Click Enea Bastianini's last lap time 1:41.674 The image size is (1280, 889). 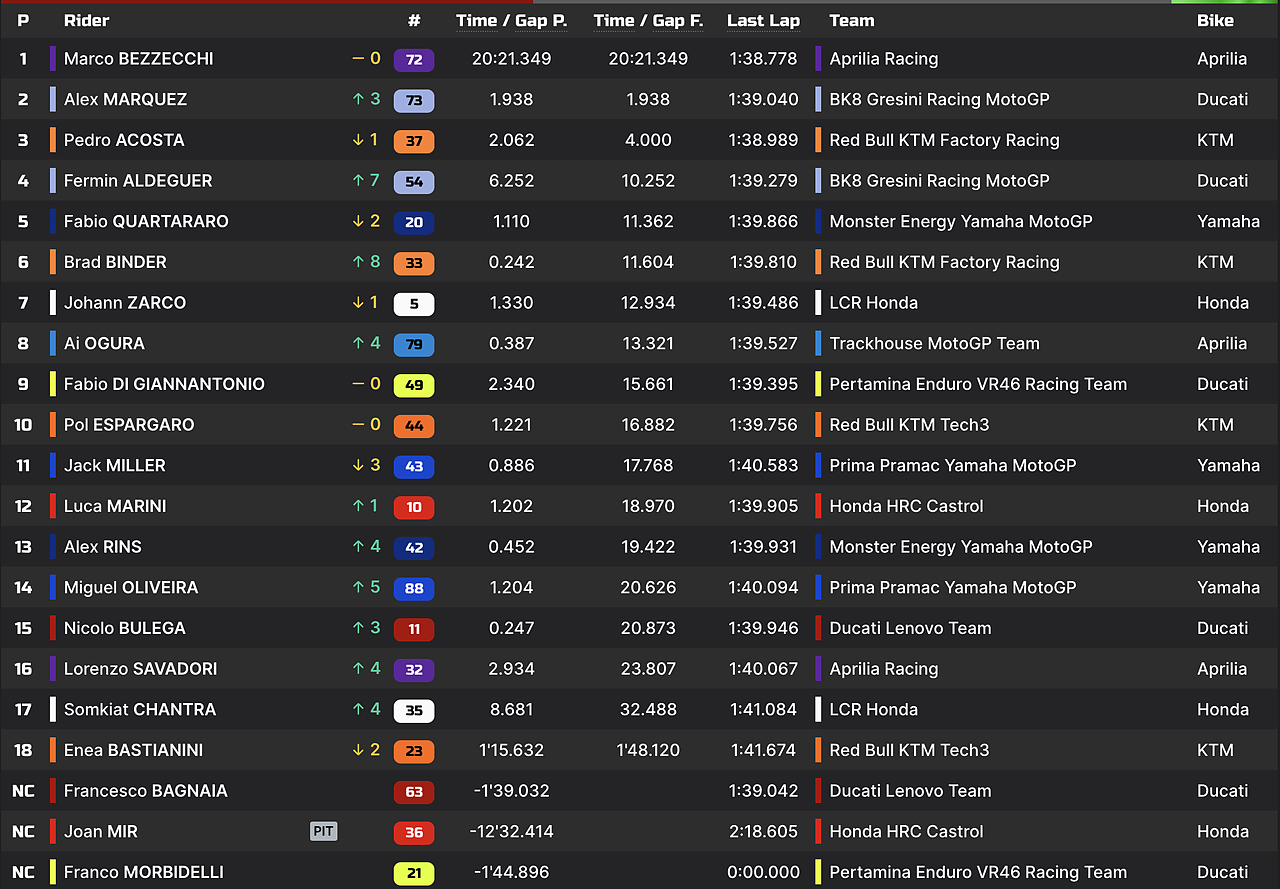click(763, 750)
